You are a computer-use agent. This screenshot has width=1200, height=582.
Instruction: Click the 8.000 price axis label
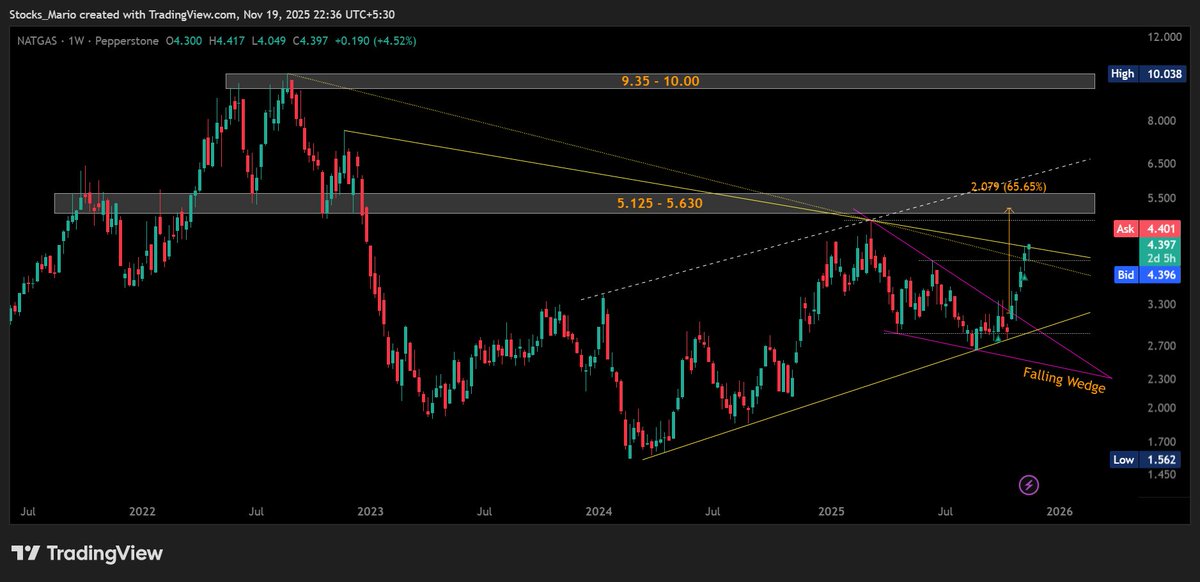(1163, 121)
